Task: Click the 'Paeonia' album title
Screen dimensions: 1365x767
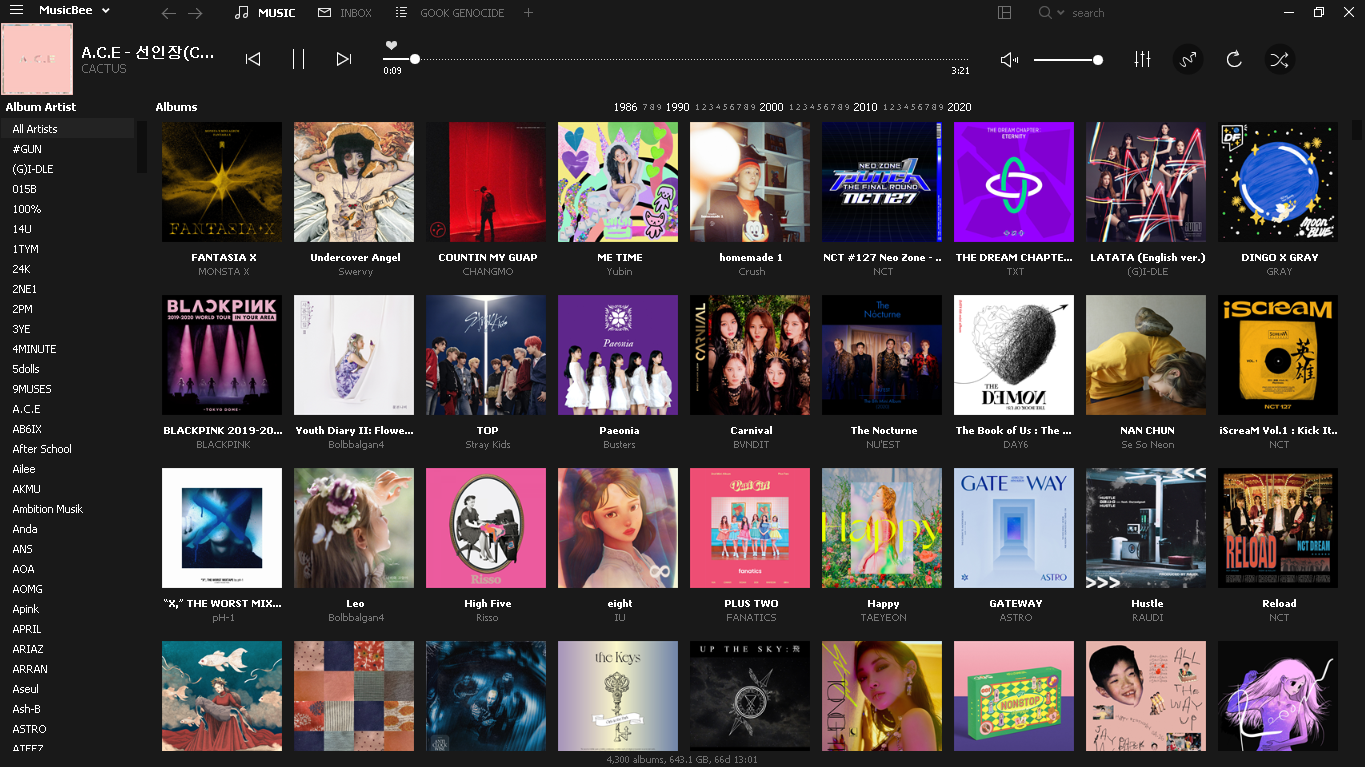Action: pos(619,430)
